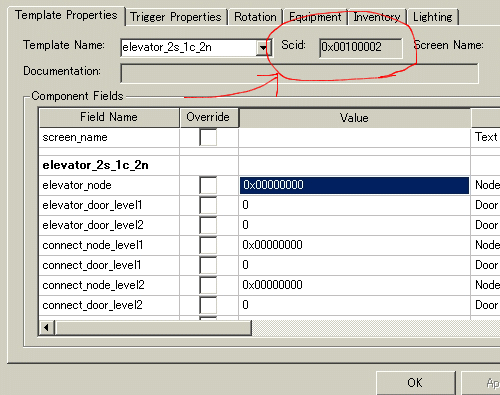Select the highlighted elevator_node value cell
Viewport: 500px width, 395px height.
pos(354,185)
